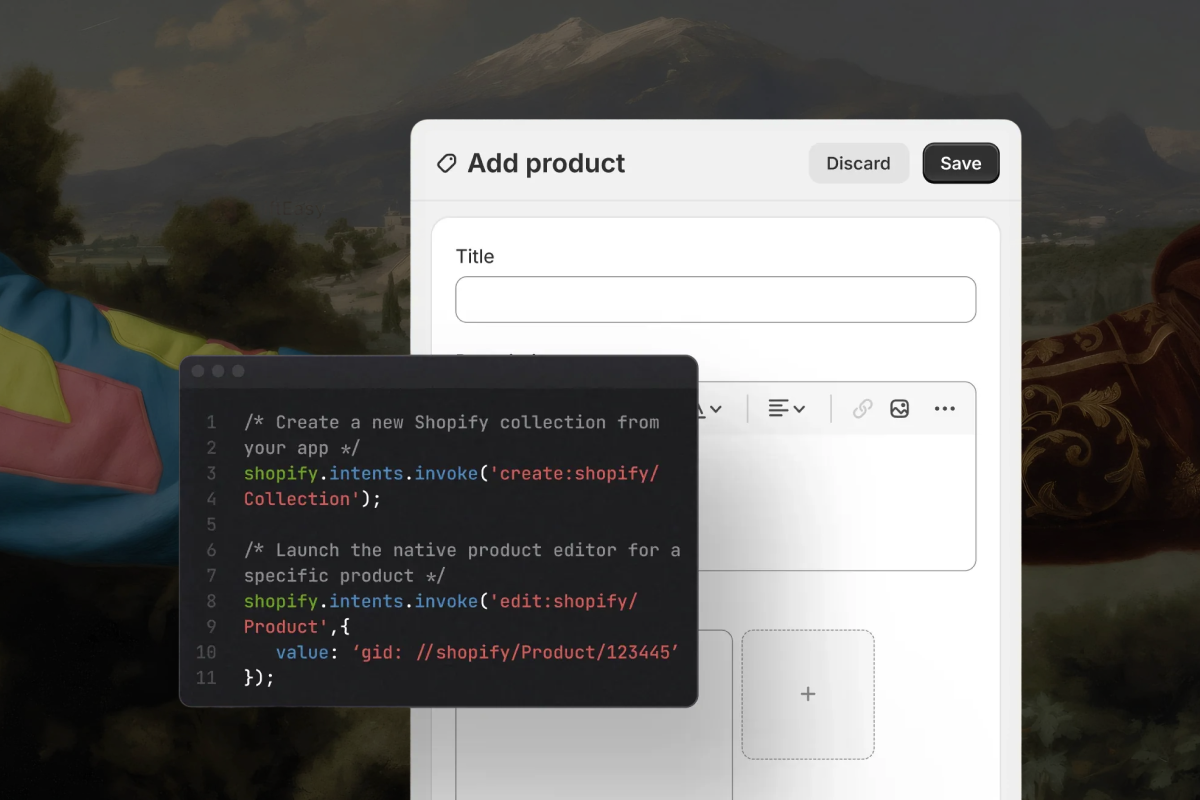Click 'your app */' on line 2
Image resolution: width=1200 pixels, height=800 pixels.
[x=302, y=447]
